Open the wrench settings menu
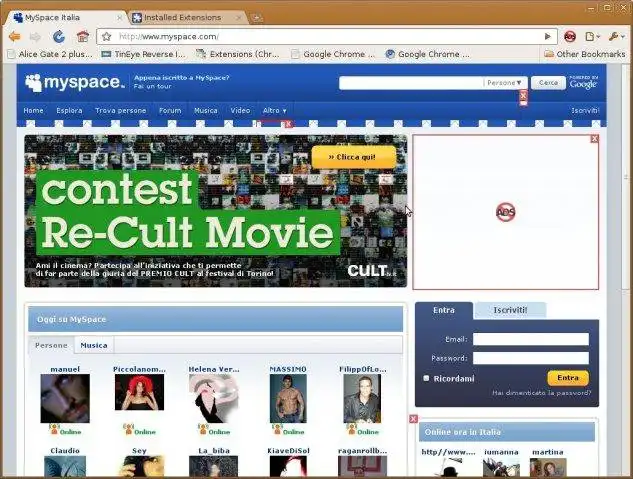The image size is (633, 479). point(616,37)
